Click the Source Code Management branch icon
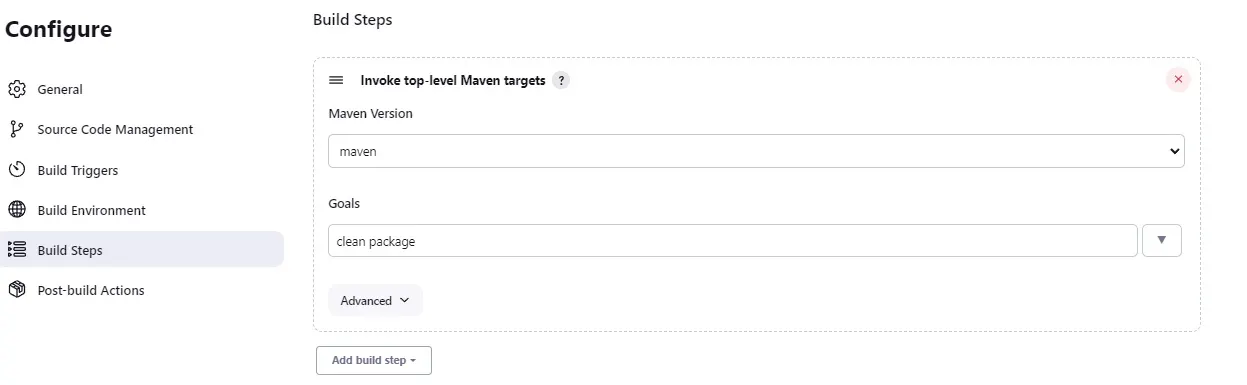 16,129
